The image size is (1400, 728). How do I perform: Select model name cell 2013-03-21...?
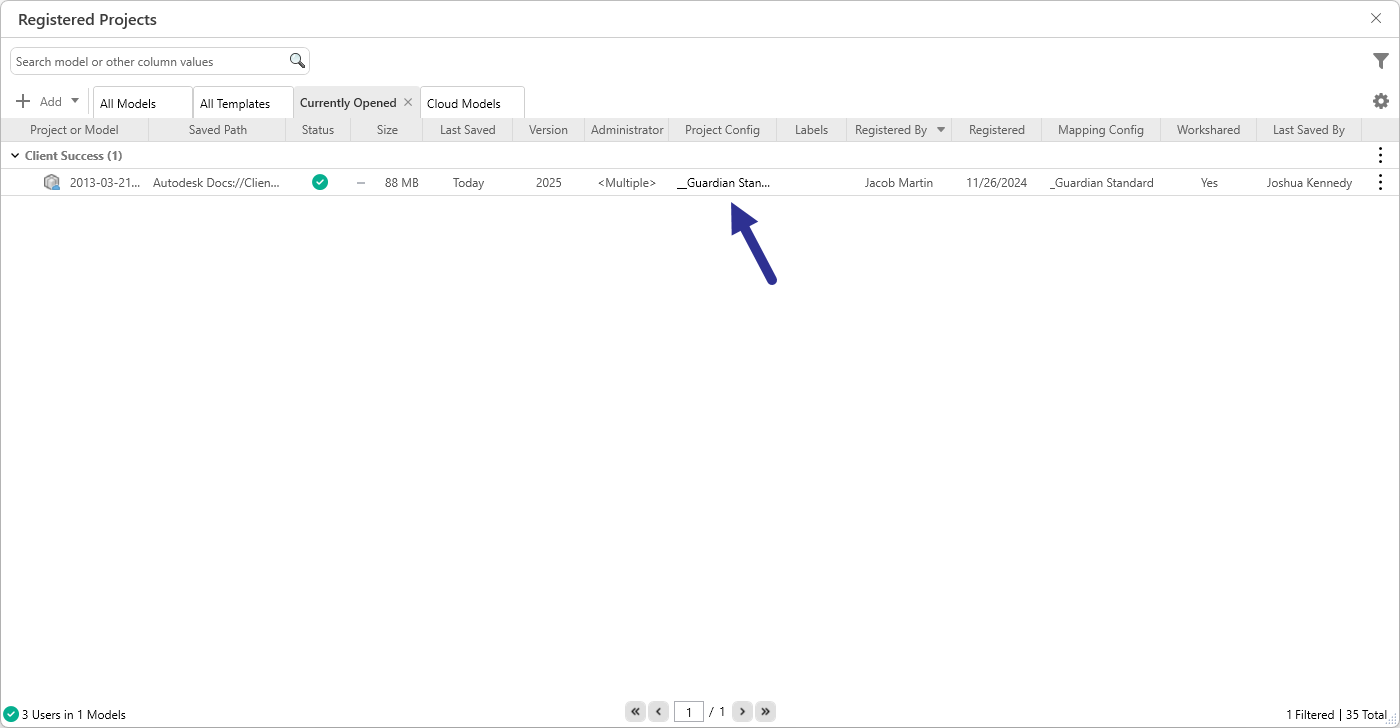point(105,183)
